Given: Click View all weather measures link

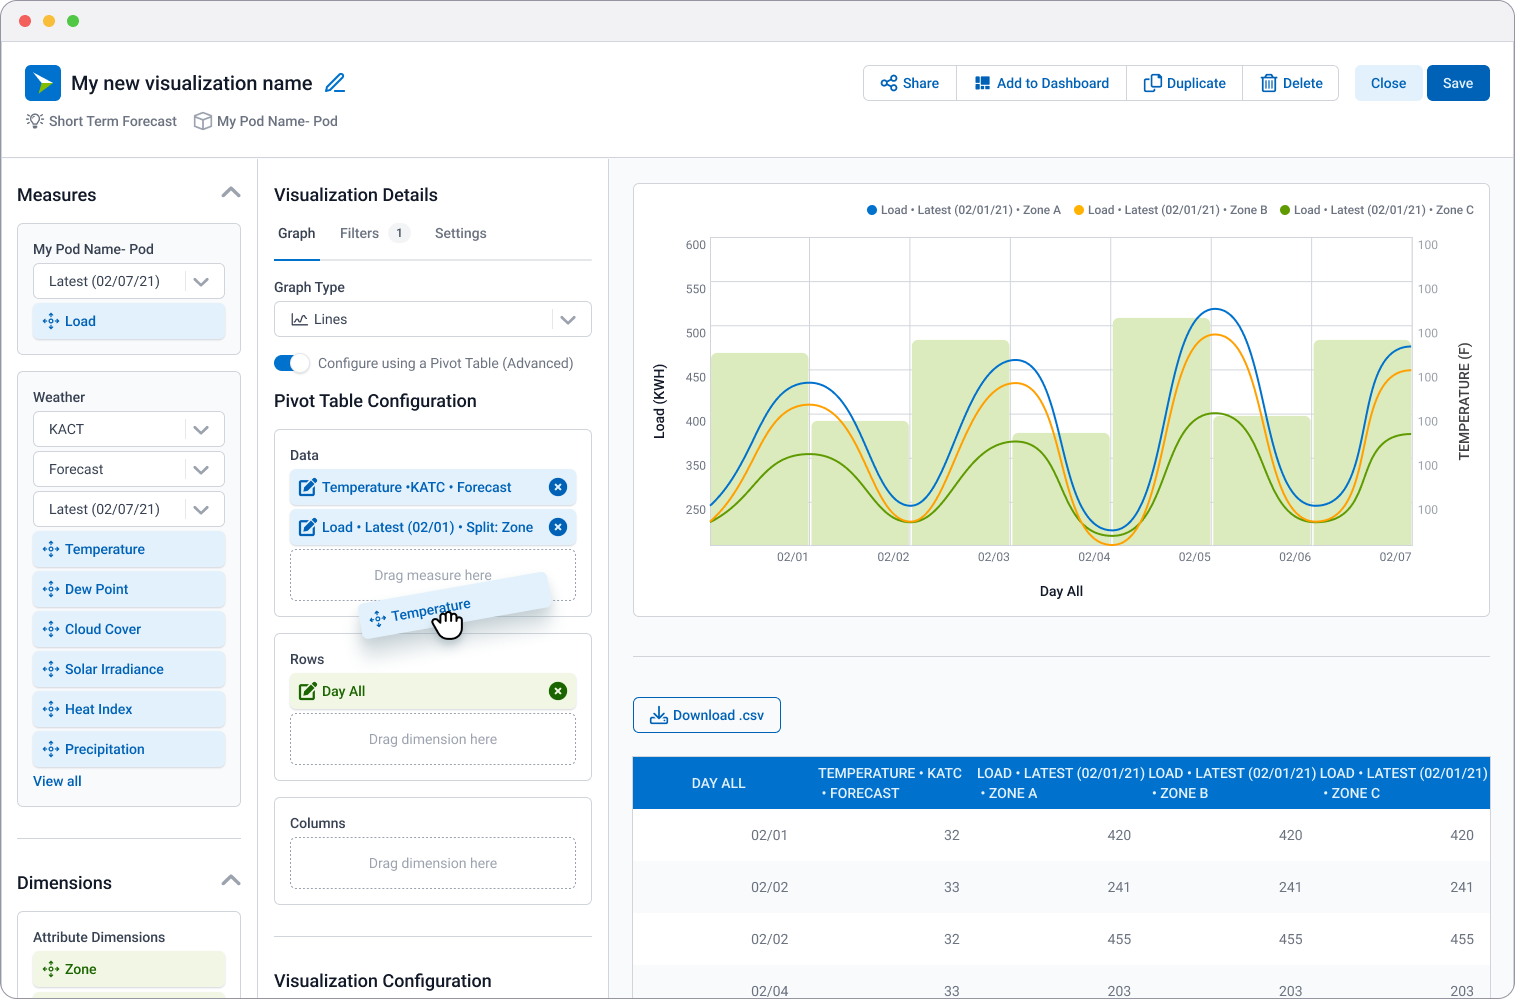Looking at the screenshot, I should [x=57, y=781].
